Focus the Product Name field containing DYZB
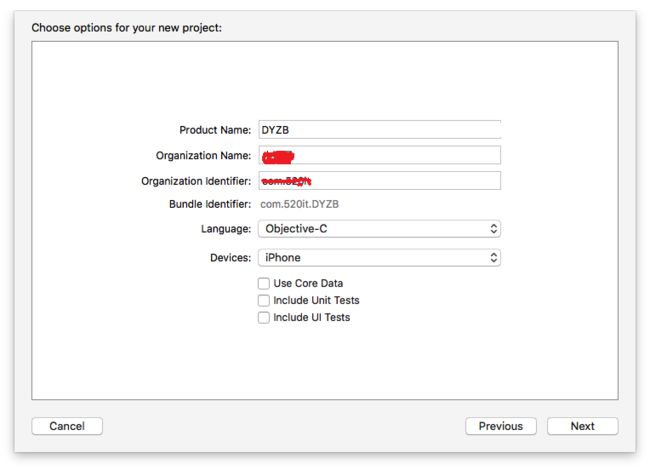650x470 pixels. 379,130
